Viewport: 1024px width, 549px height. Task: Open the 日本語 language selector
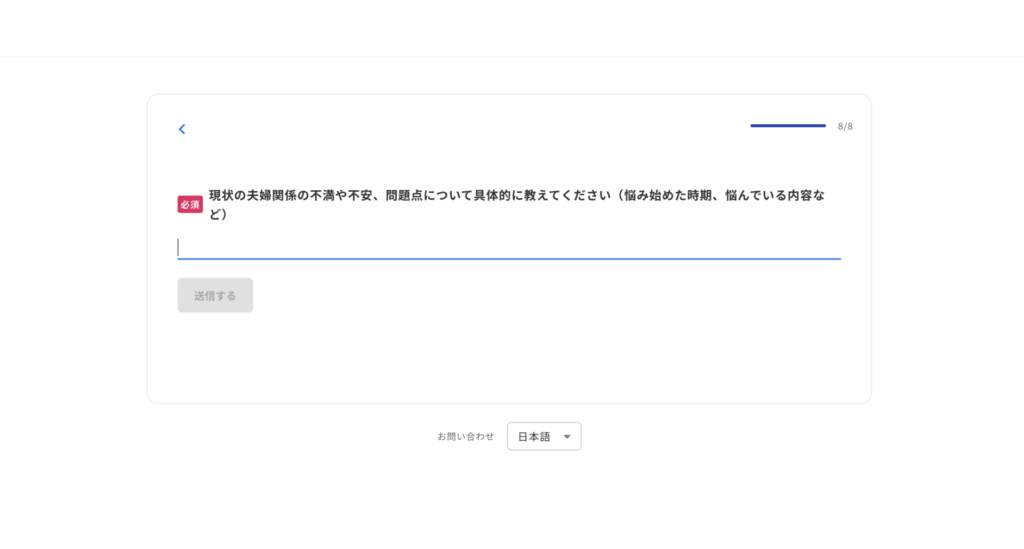click(544, 437)
